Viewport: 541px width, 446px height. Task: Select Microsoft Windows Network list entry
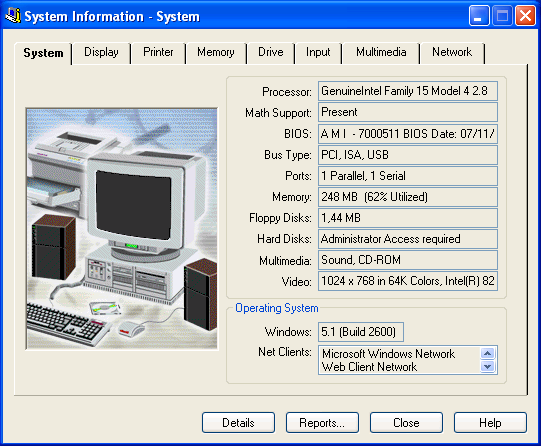[388, 354]
